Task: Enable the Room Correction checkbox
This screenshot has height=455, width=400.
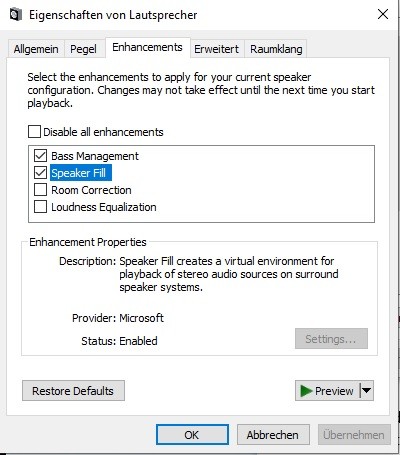Action: pyautogui.click(x=40, y=190)
